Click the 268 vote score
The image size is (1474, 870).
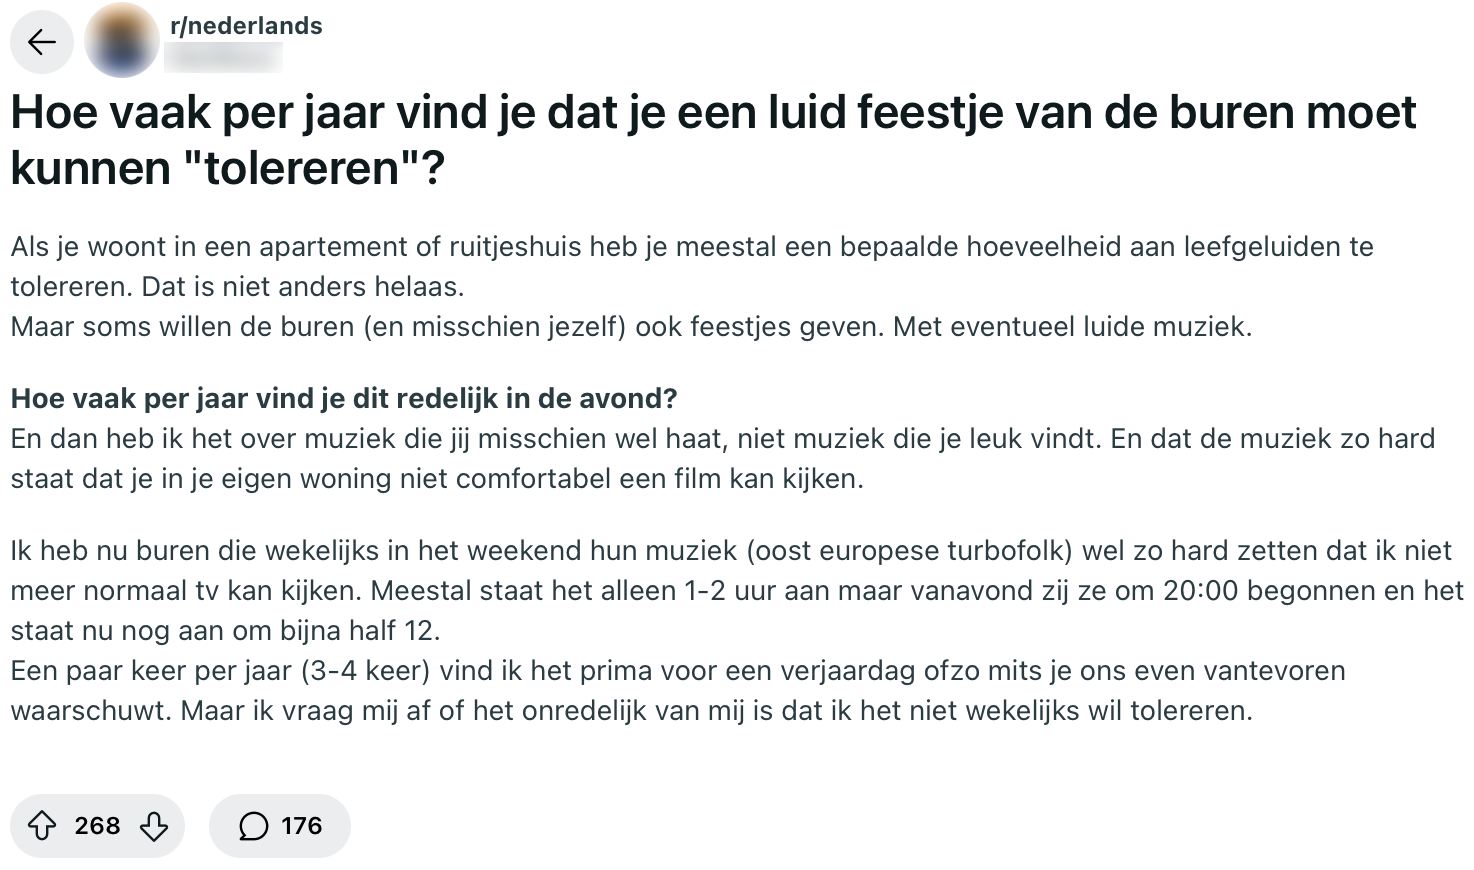[97, 826]
